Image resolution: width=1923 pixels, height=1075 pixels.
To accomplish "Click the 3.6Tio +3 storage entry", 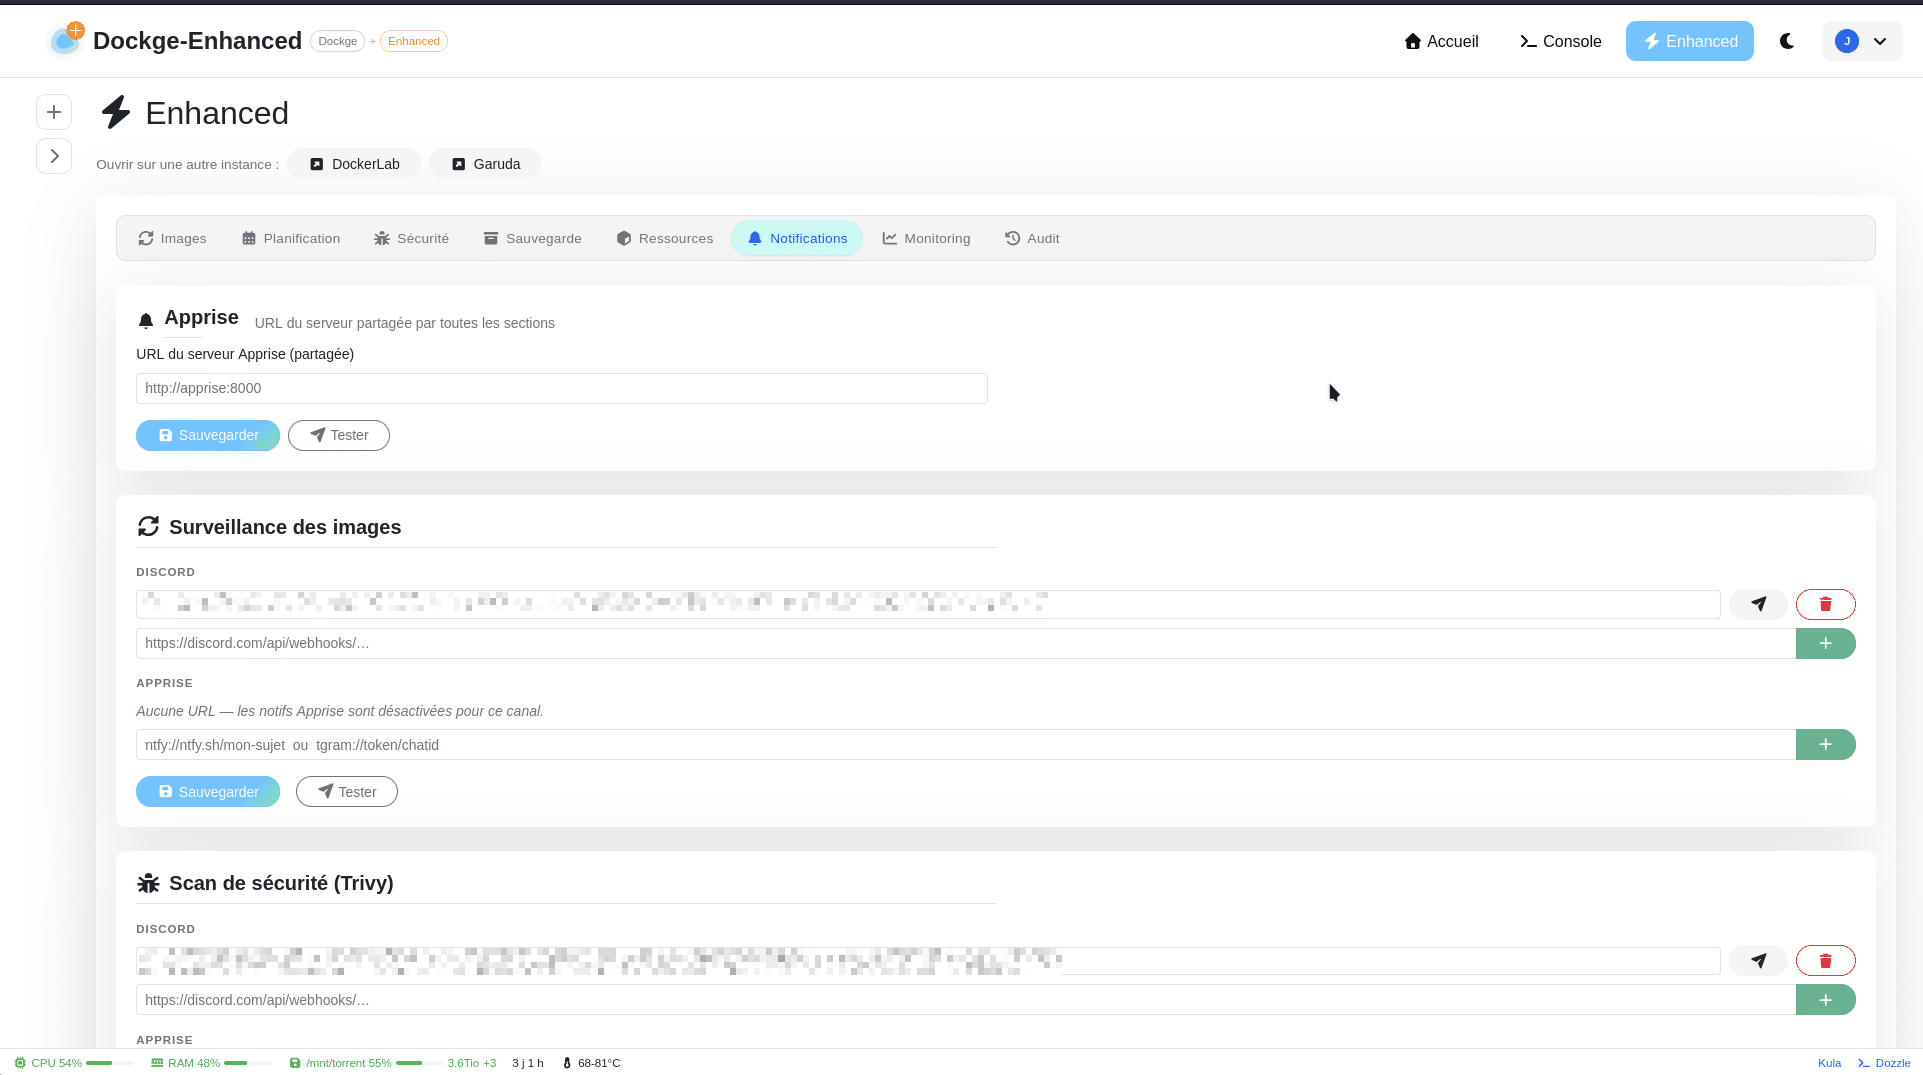I will click(472, 1063).
